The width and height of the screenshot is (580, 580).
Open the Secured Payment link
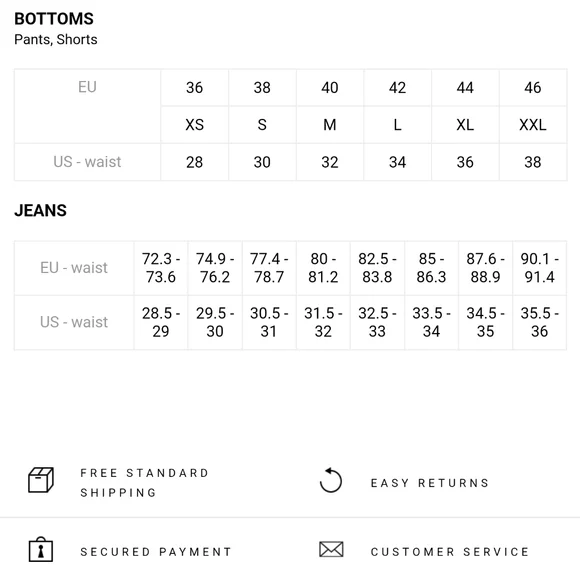pyautogui.click(x=156, y=552)
